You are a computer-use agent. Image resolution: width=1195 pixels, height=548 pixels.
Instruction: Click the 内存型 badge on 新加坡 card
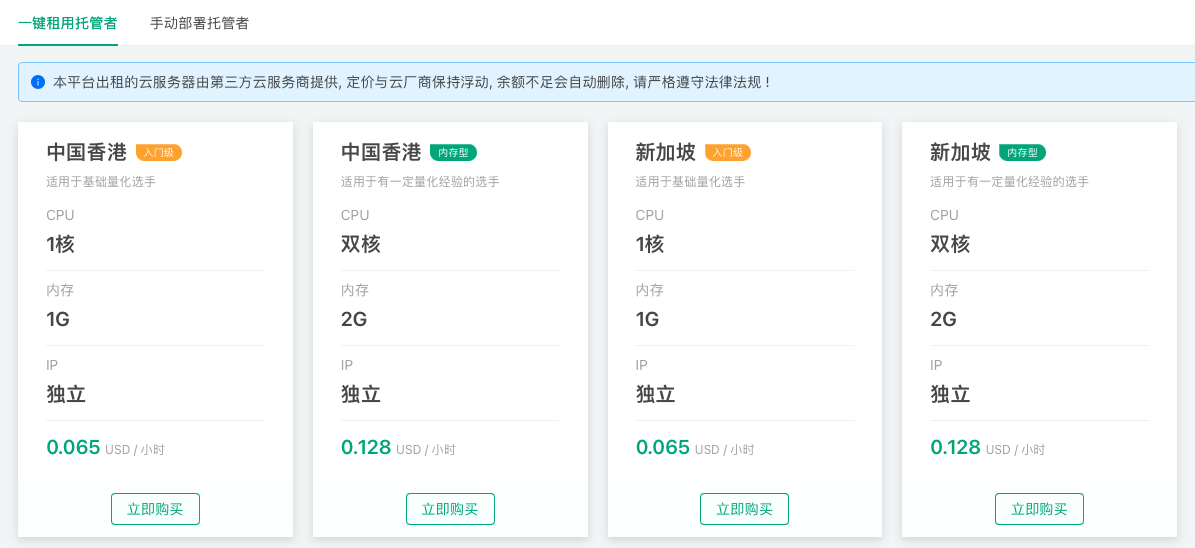click(x=1023, y=152)
